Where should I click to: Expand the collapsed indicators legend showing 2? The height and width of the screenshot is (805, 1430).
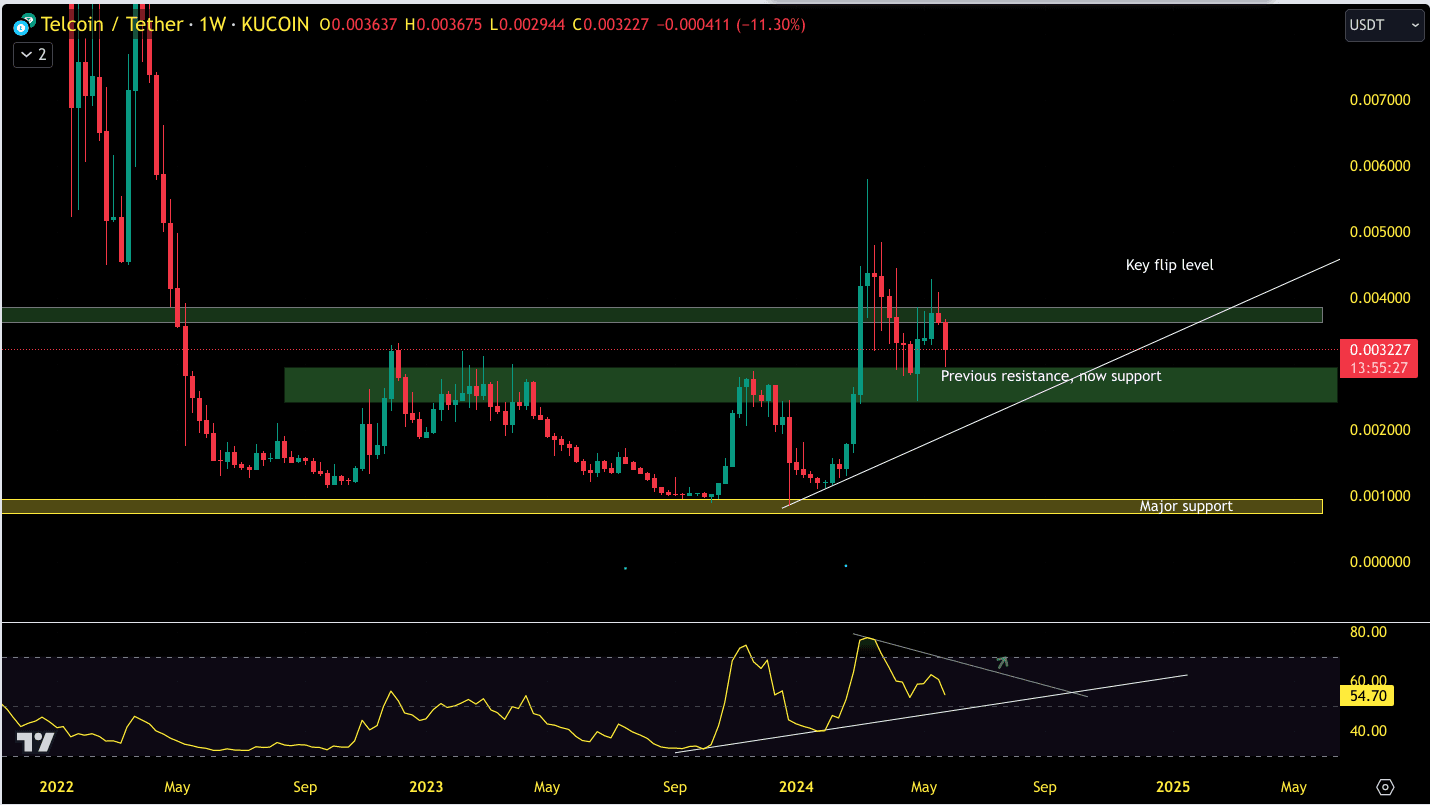(x=31, y=54)
